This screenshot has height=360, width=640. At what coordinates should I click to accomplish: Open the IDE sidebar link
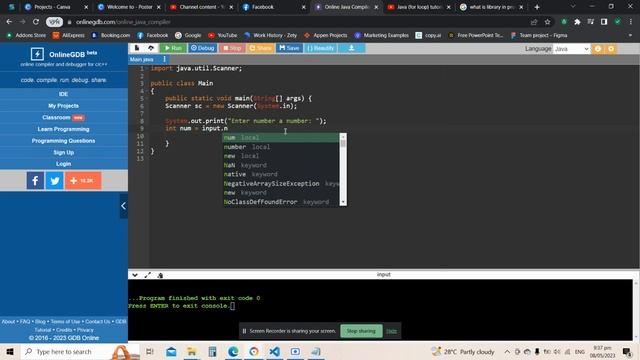[63, 94]
